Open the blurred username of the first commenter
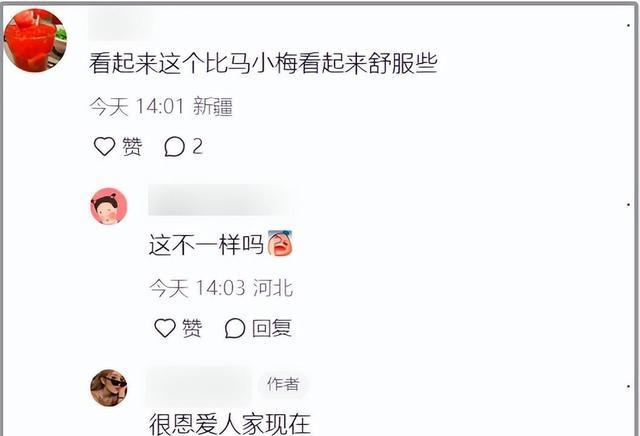Image resolution: width=640 pixels, height=436 pixels. tap(121, 24)
